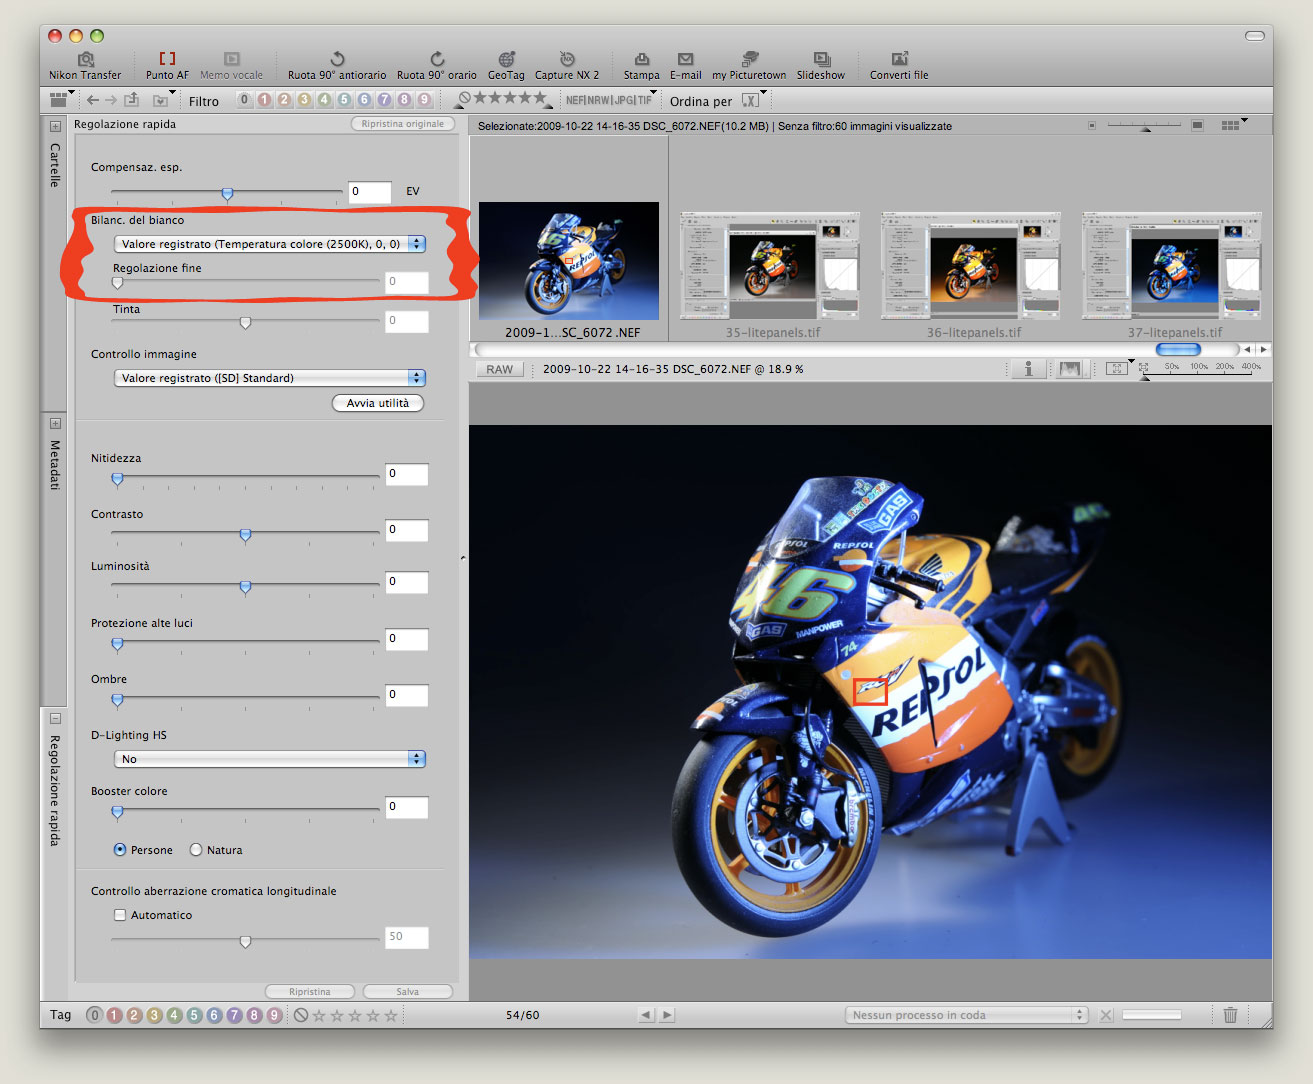The height and width of the screenshot is (1084, 1313).
Task: Toggle NEF file type filter
Action: coord(575,100)
